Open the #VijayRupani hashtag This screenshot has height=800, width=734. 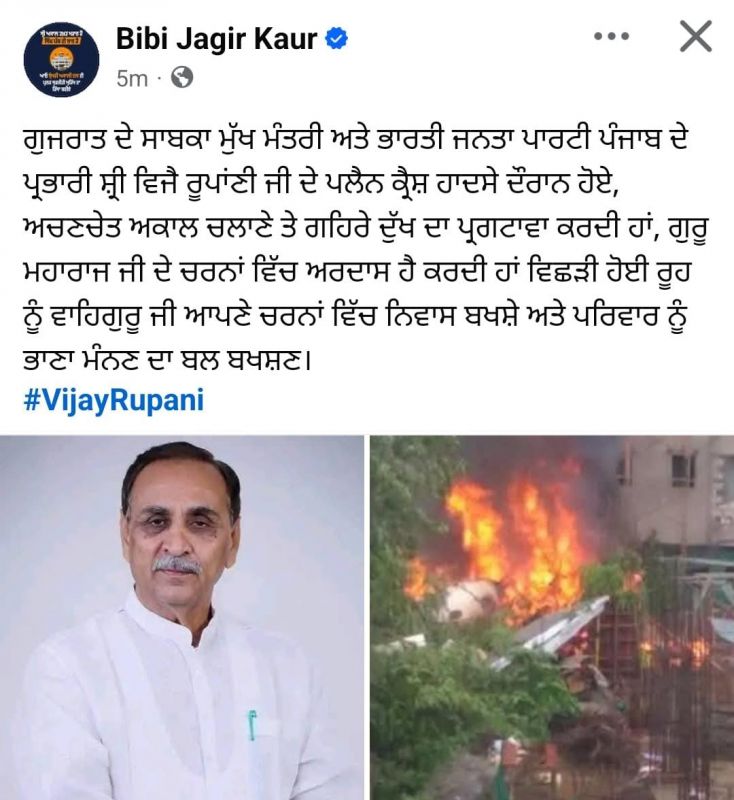pyautogui.click(x=114, y=399)
